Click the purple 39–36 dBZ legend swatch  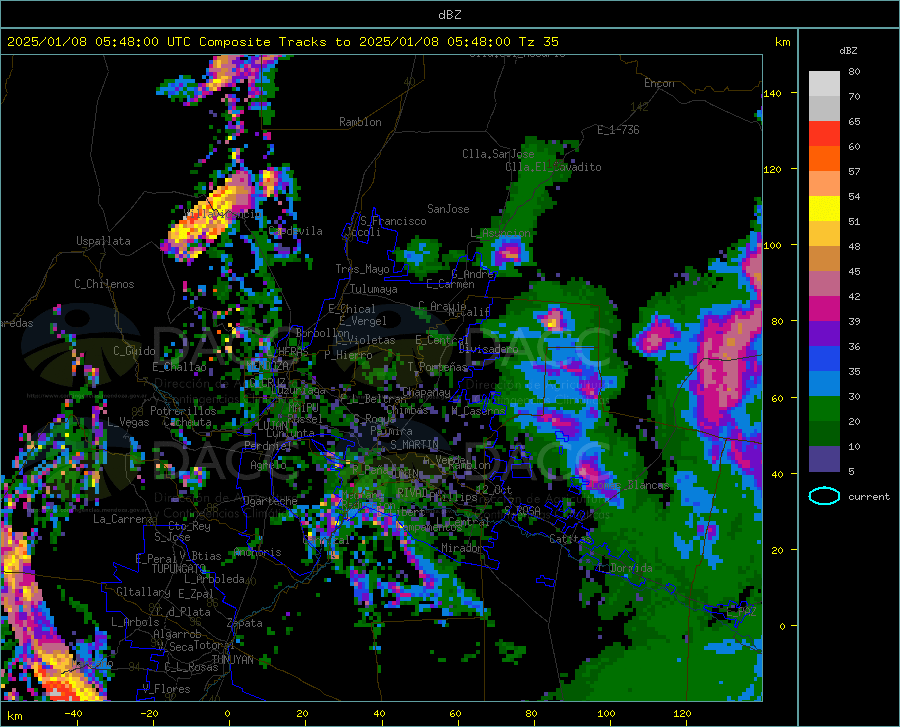click(824, 334)
